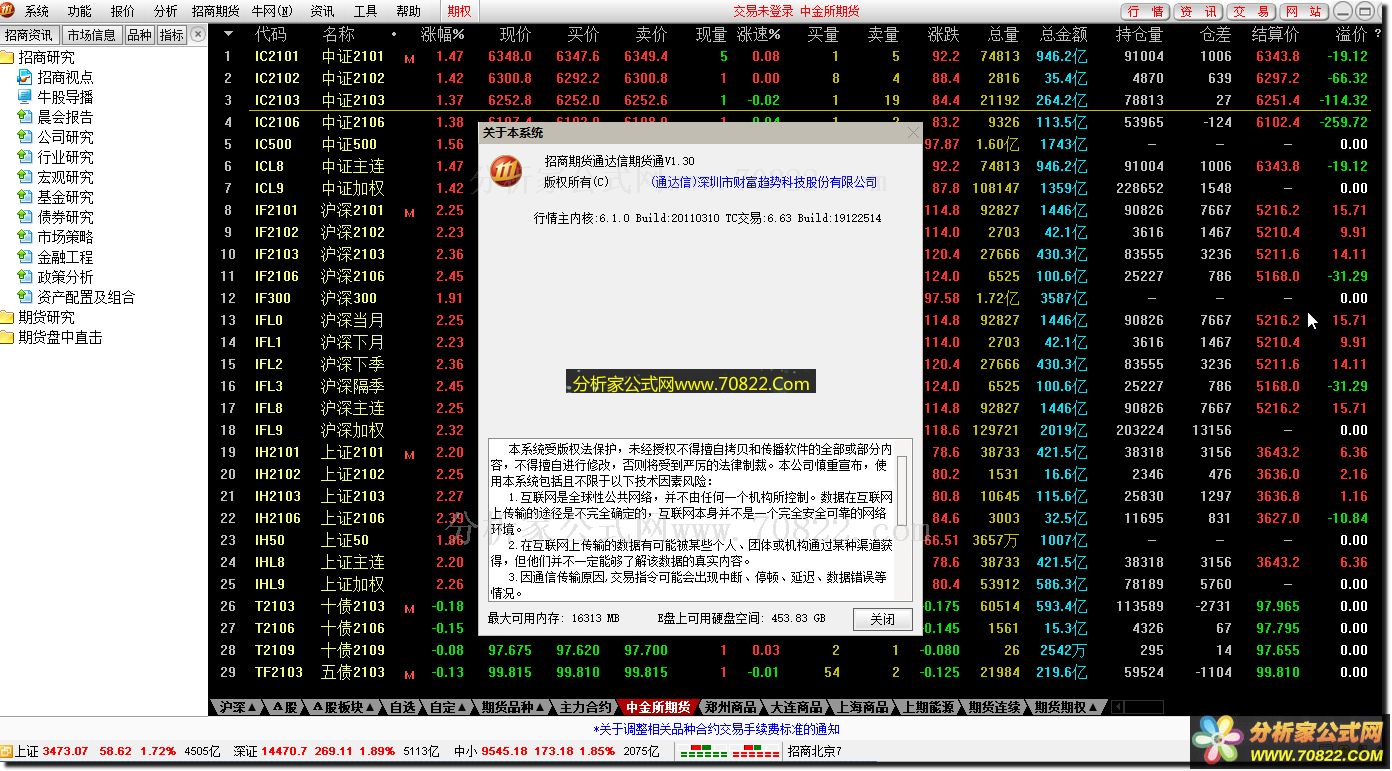Screen dimensions: 1392x771
Task: Open the 系统 menu
Action: [x=37, y=11]
